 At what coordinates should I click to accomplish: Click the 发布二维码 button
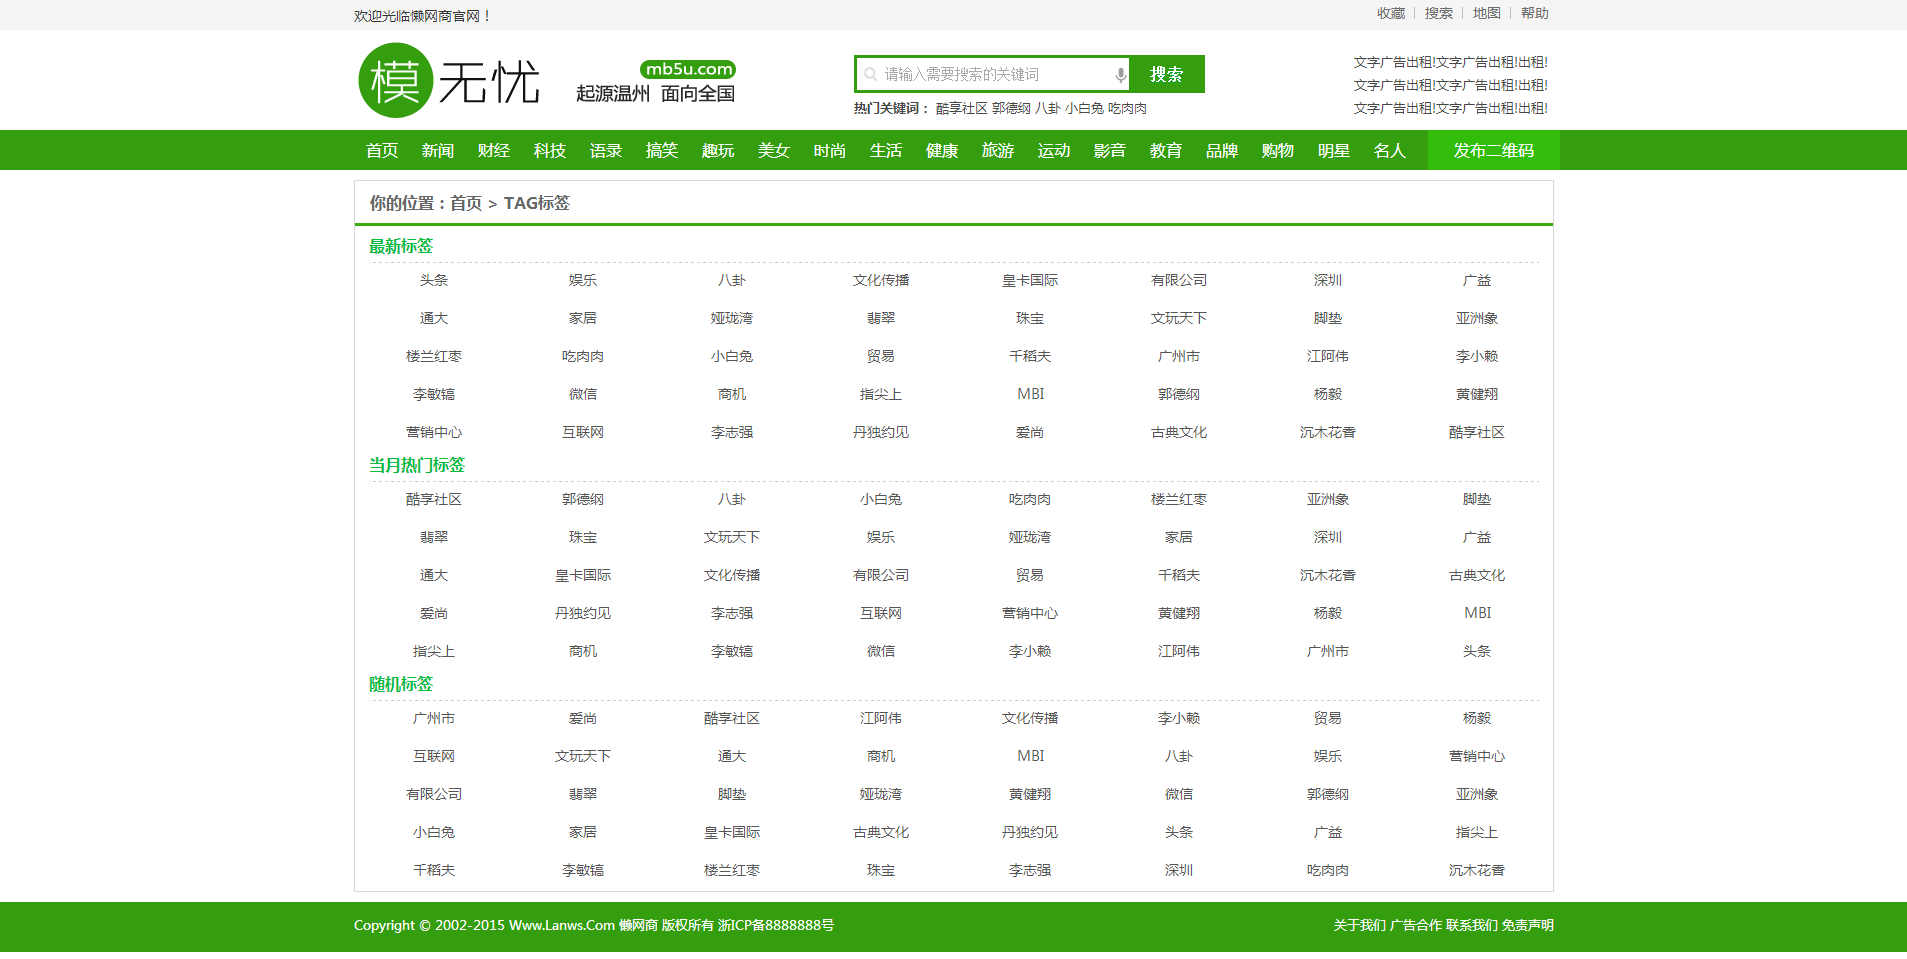[x=1493, y=151]
